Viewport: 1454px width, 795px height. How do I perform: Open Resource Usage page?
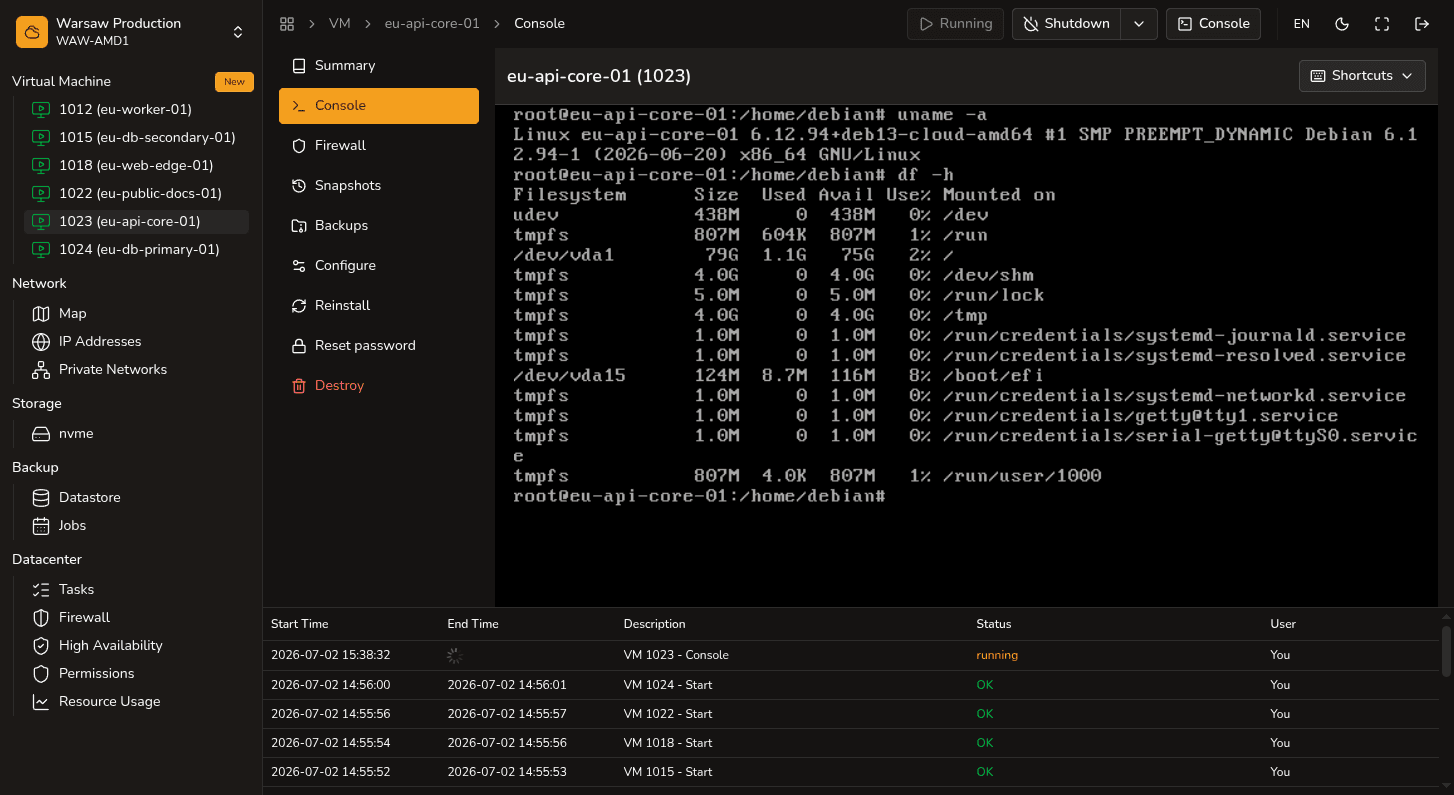pyautogui.click(x=136, y=701)
